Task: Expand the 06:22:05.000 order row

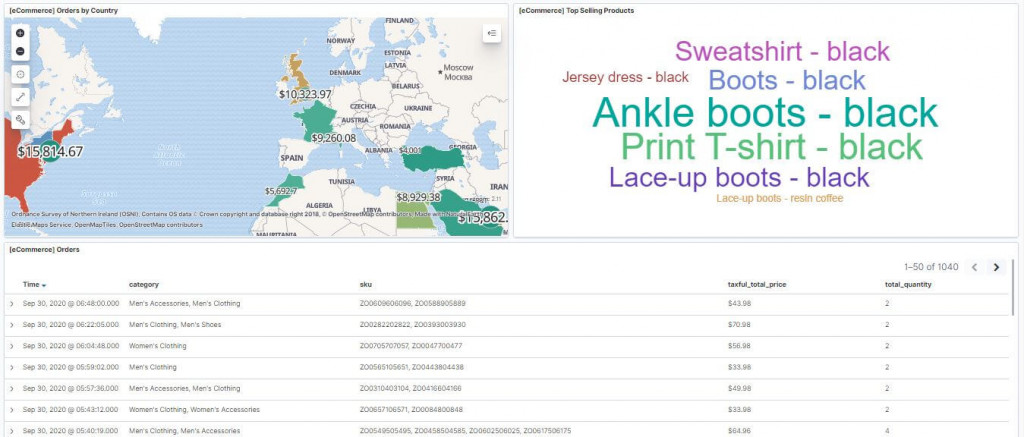Action: coord(12,325)
